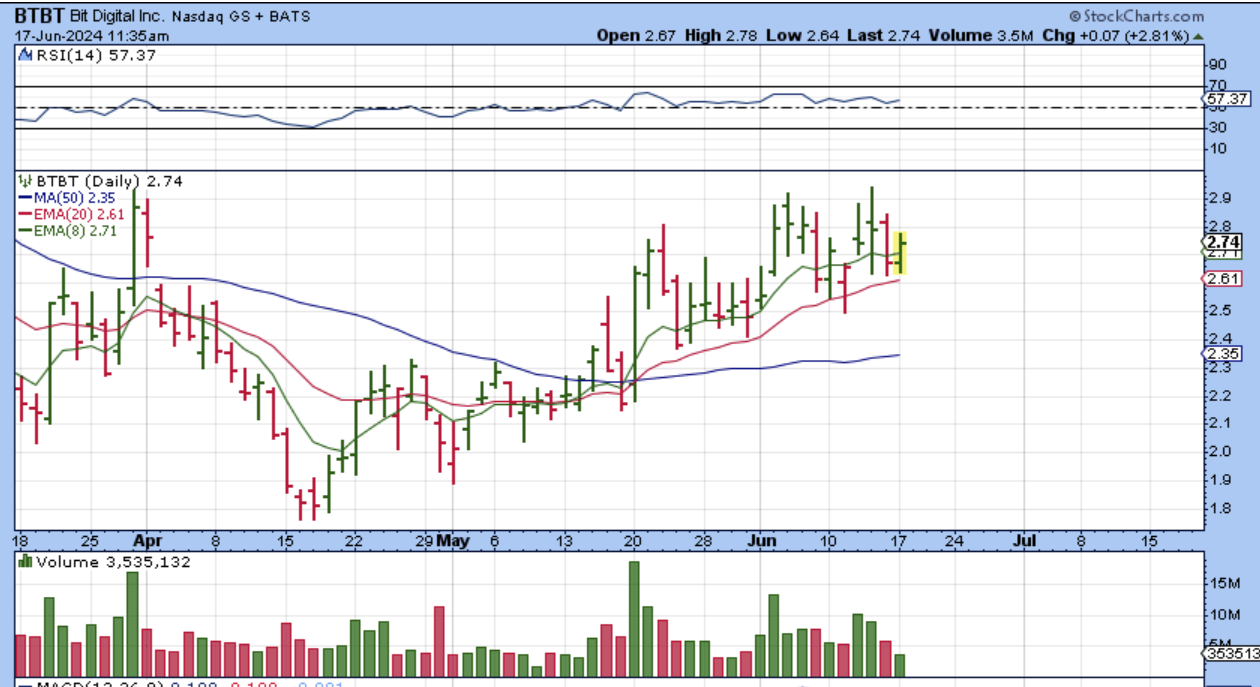1260x687 pixels.
Task: Click the 'BTBT (Daily) 2.74' legend label
Action: click(109, 181)
